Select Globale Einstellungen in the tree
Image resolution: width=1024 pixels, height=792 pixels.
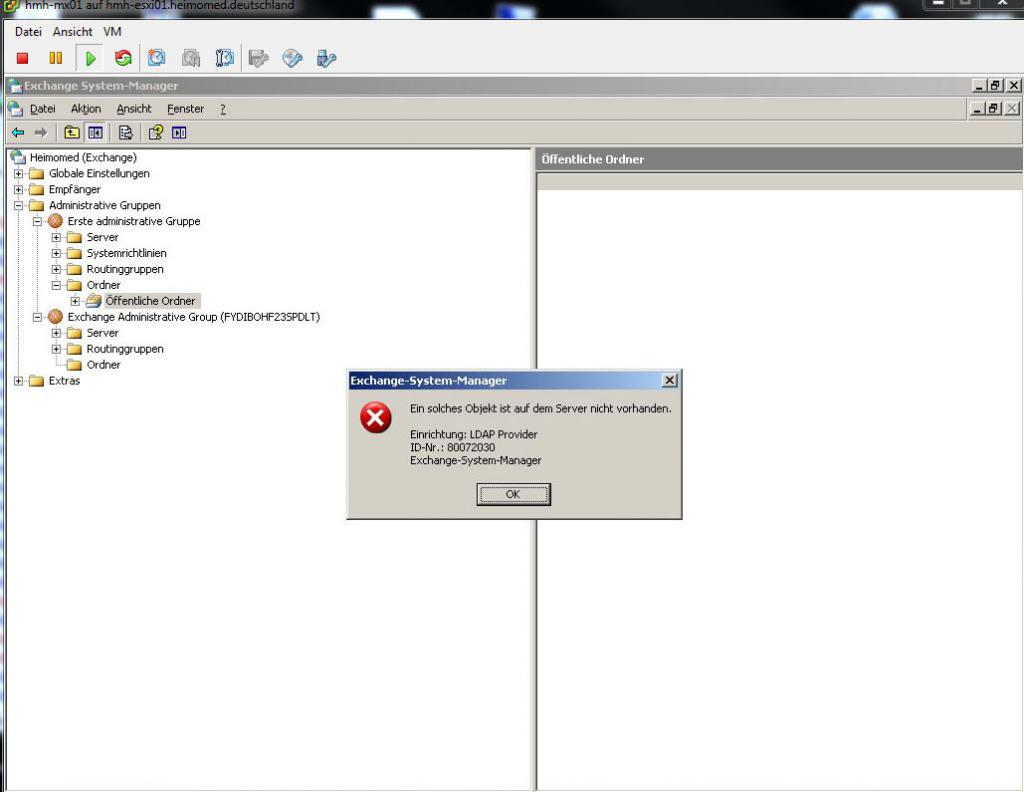point(99,173)
